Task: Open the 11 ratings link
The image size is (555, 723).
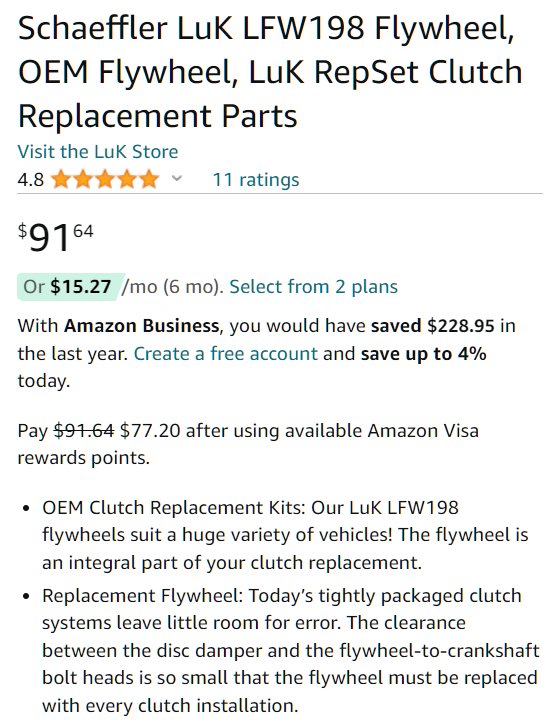Action: point(256,179)
